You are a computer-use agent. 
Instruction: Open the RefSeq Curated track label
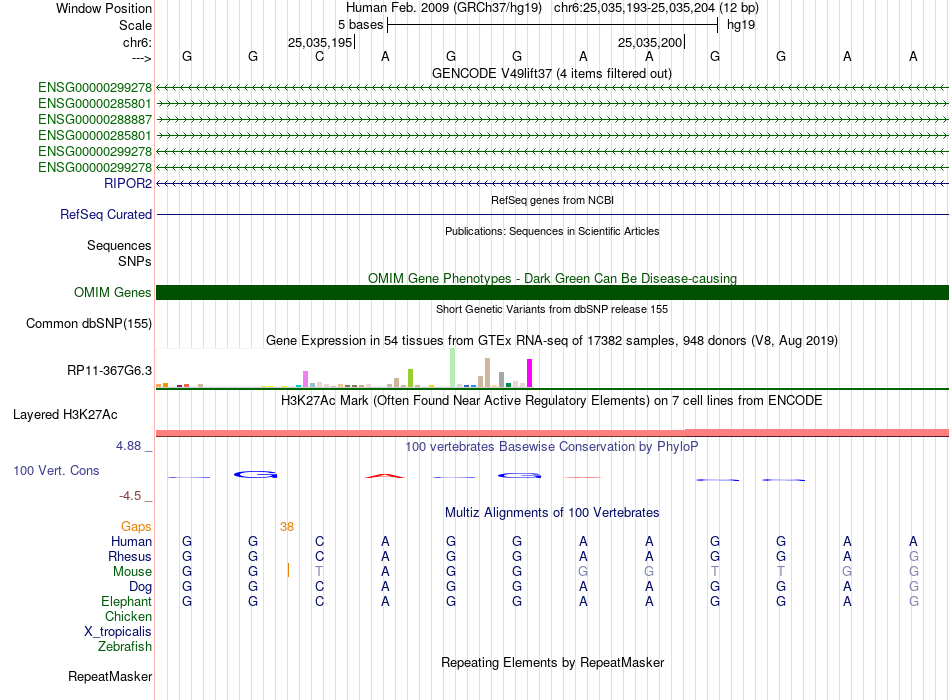coord(106,215)
